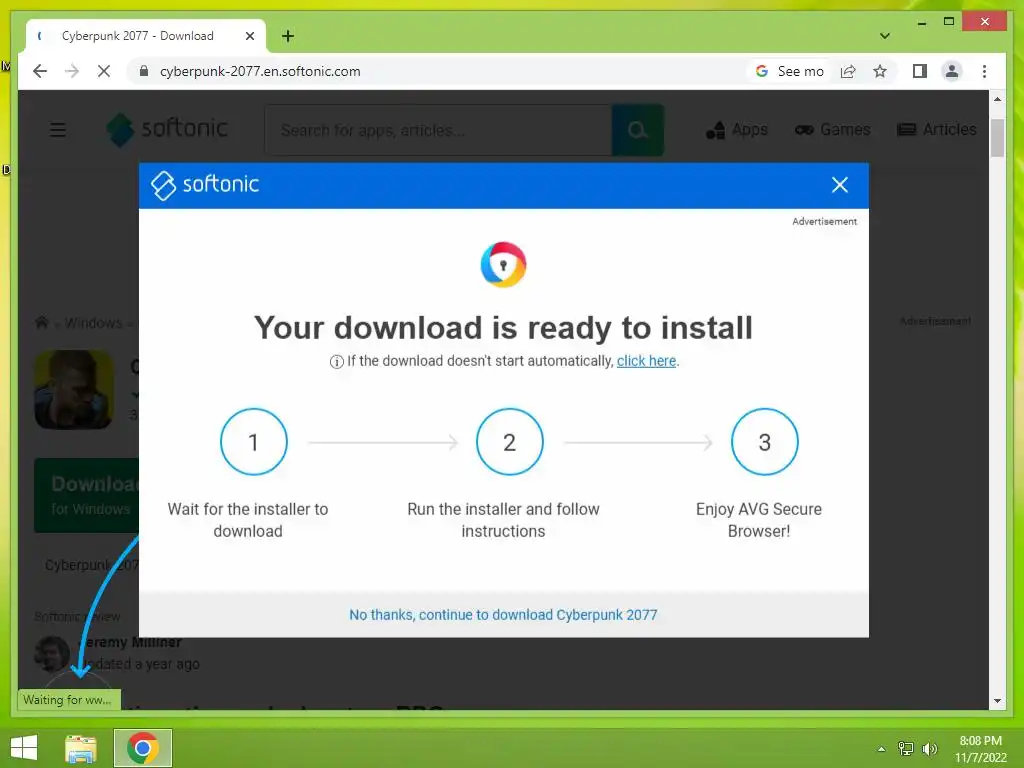This screenshot has height=768, width=1024.
Task: Click the 'click here' download link
Action: [x=646, y=361]
